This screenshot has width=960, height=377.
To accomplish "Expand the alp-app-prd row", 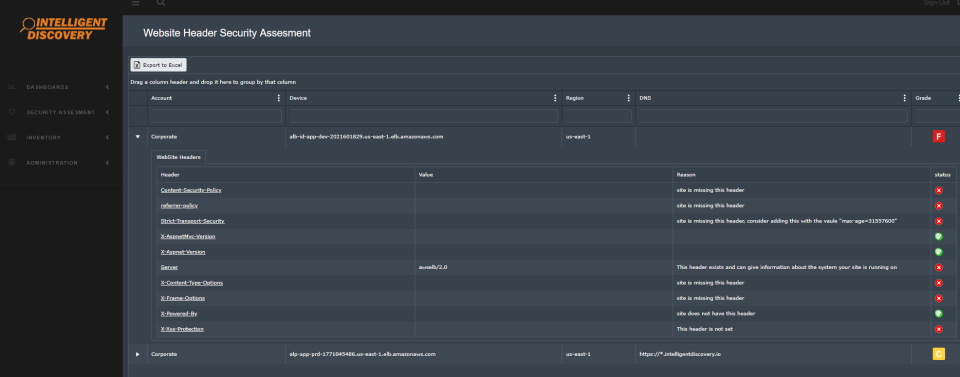I will coord(137,354).
